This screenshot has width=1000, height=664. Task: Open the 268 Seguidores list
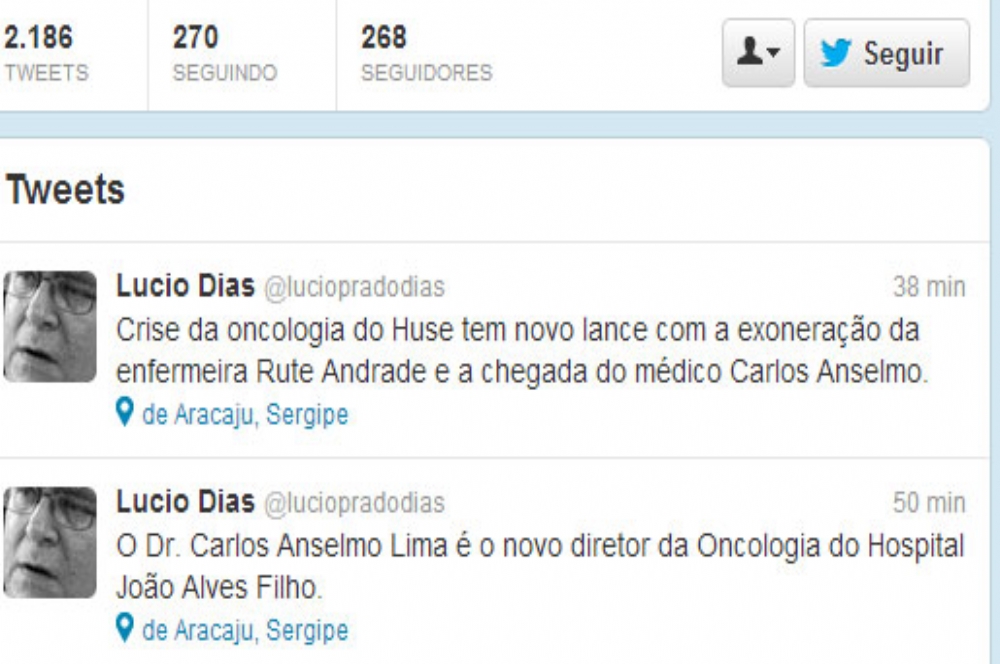tap(427, 53)
